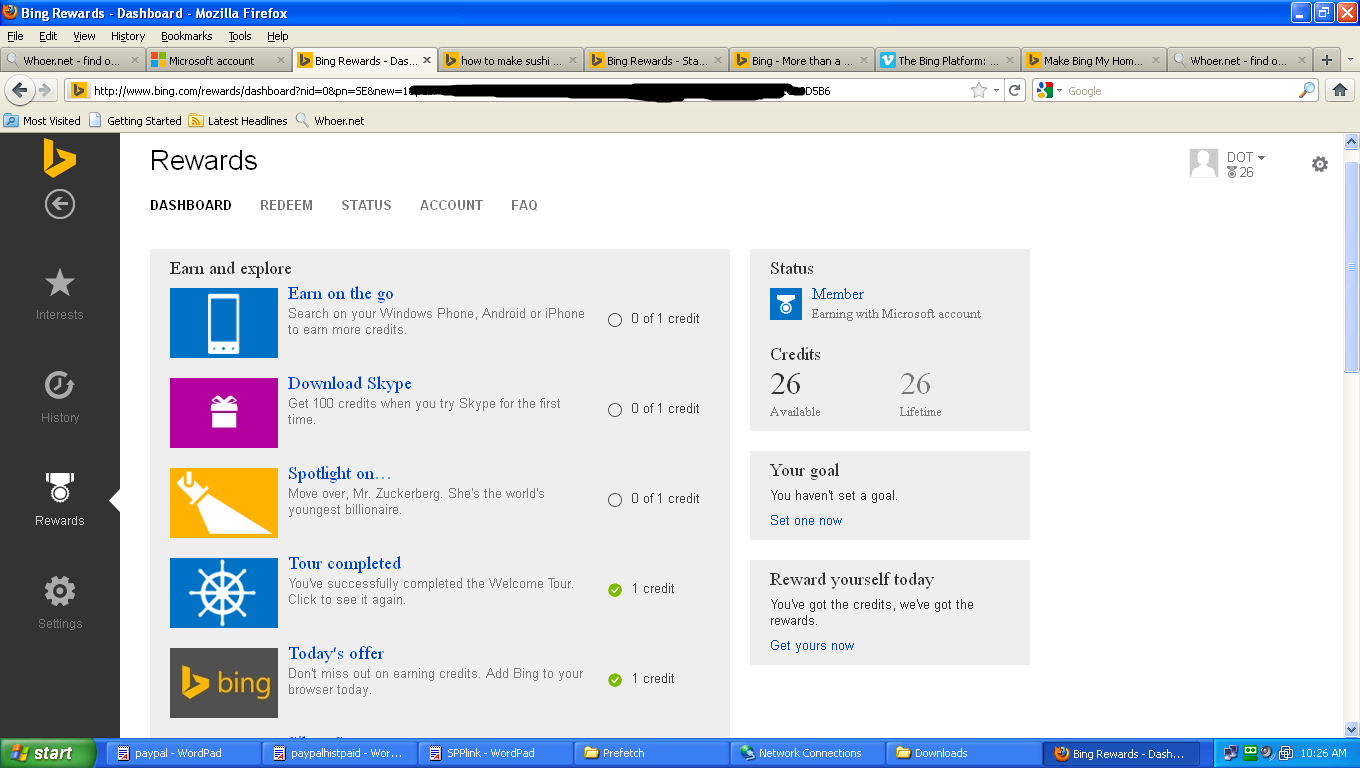Screen dimensions: 1360x768
Task: Close the Make Bing My Home tab
Action: 1155,60
